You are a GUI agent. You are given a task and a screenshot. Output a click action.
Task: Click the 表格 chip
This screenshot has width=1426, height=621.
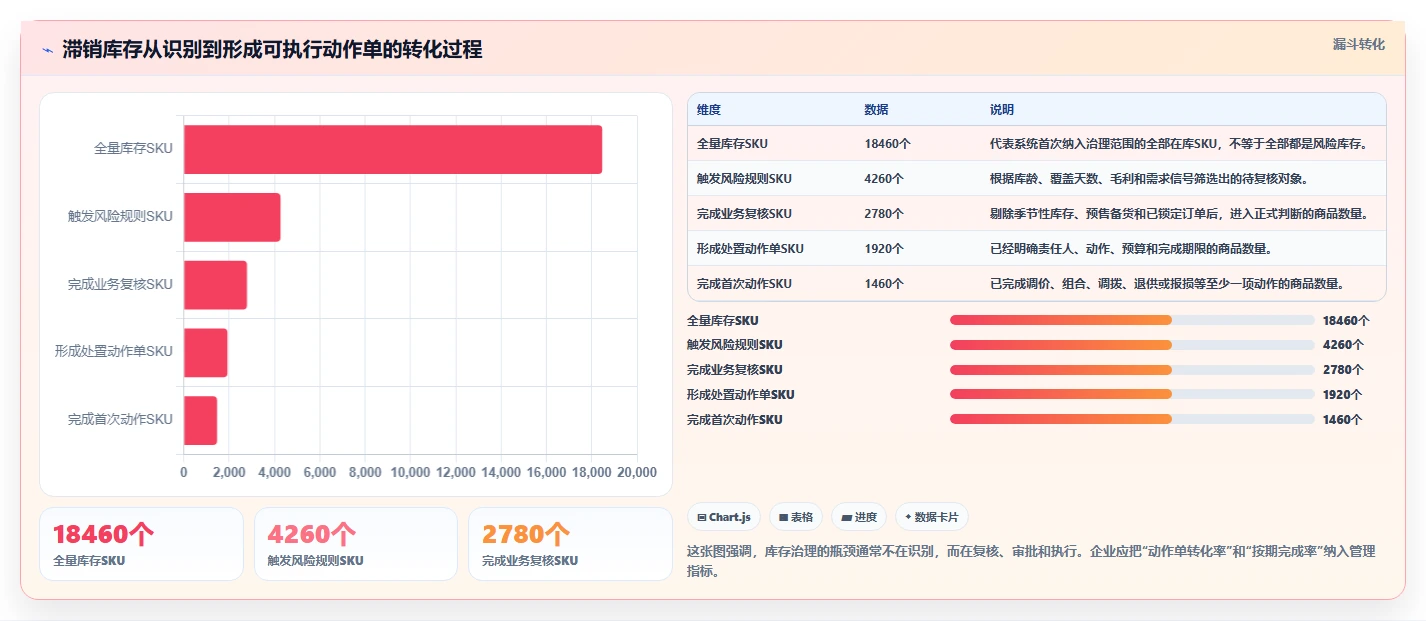(x=796, y=517)
